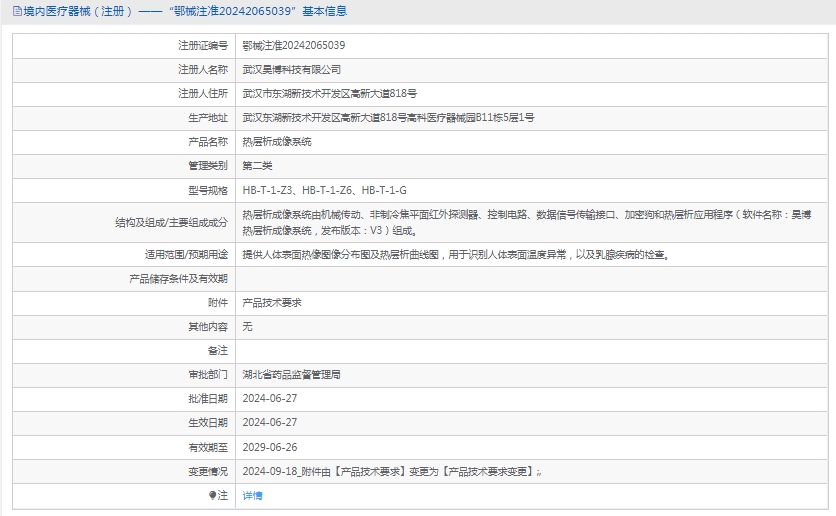
Task: Select the product name 热层析成像系统
Action: [277, 142]
